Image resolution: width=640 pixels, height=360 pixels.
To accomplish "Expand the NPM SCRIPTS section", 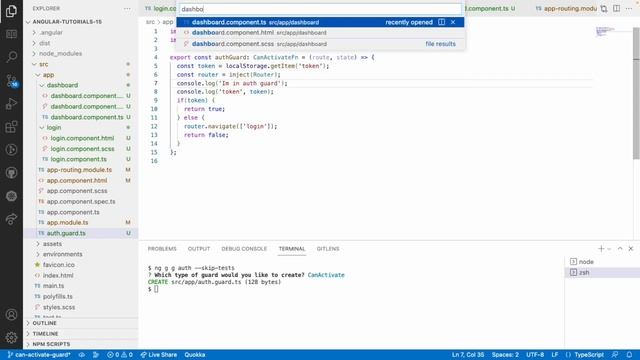I will pyautogui.click(x=82, y=344).
